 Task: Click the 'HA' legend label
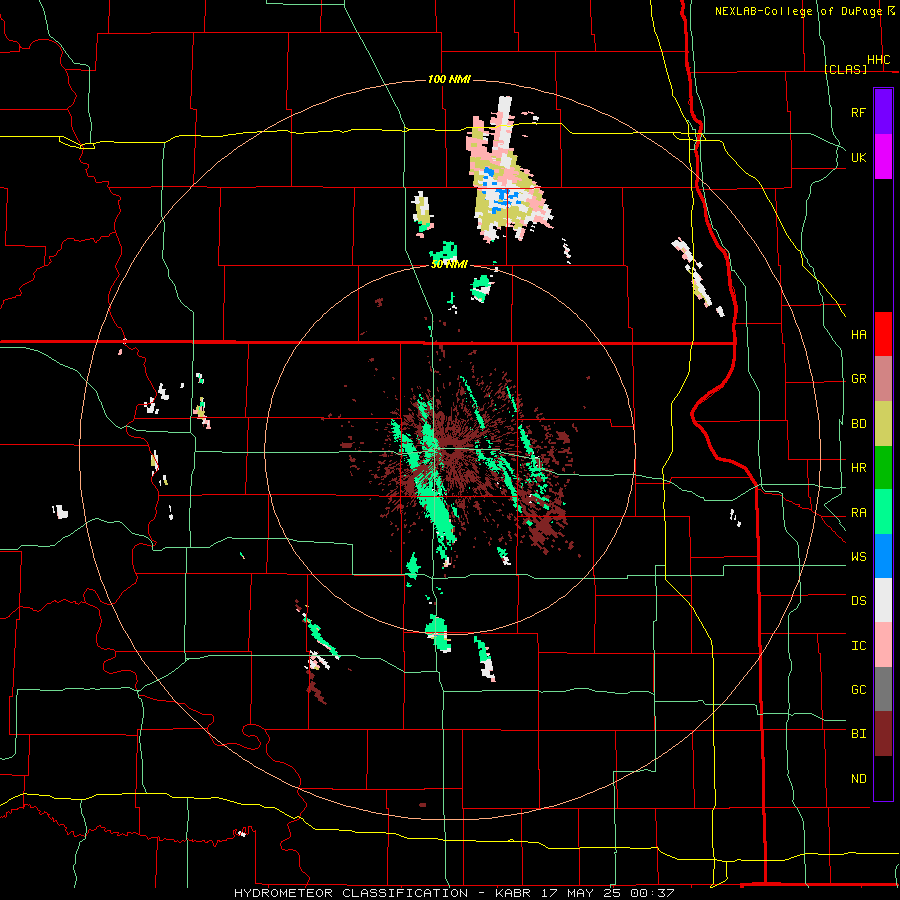pos(858,335)
